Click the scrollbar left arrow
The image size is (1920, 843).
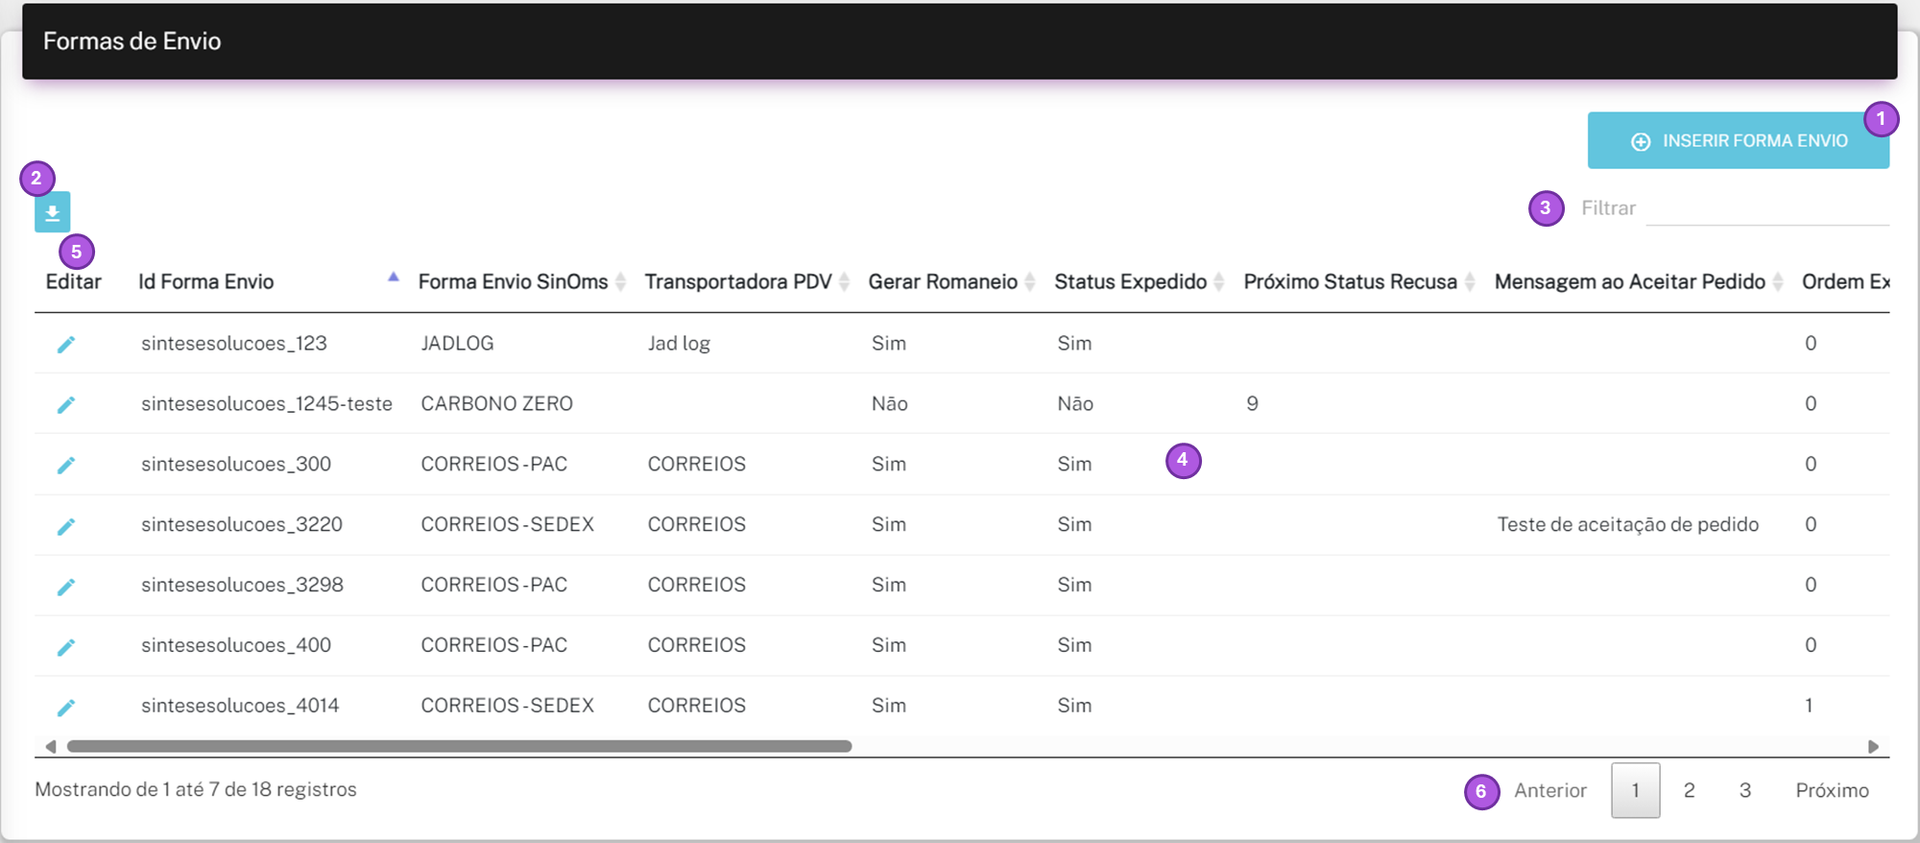(50, 746)
